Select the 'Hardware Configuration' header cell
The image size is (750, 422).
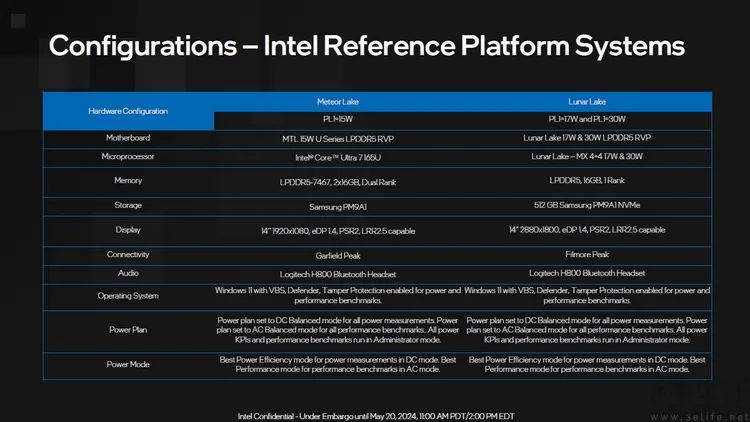[x=128, y=111]
